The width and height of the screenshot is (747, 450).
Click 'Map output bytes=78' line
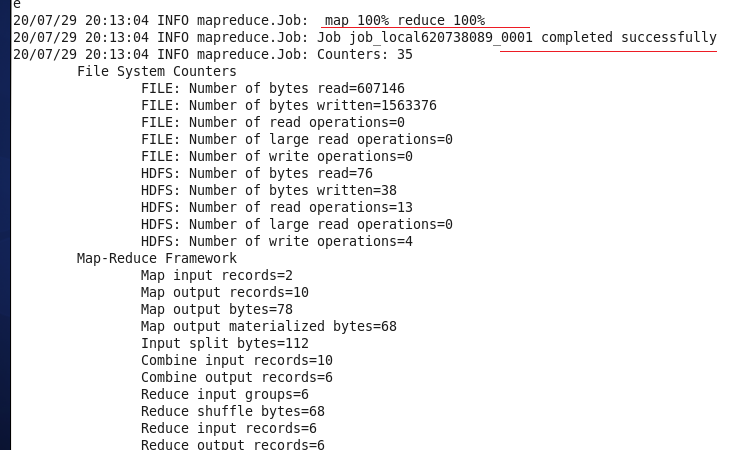(x=216, y=309)
